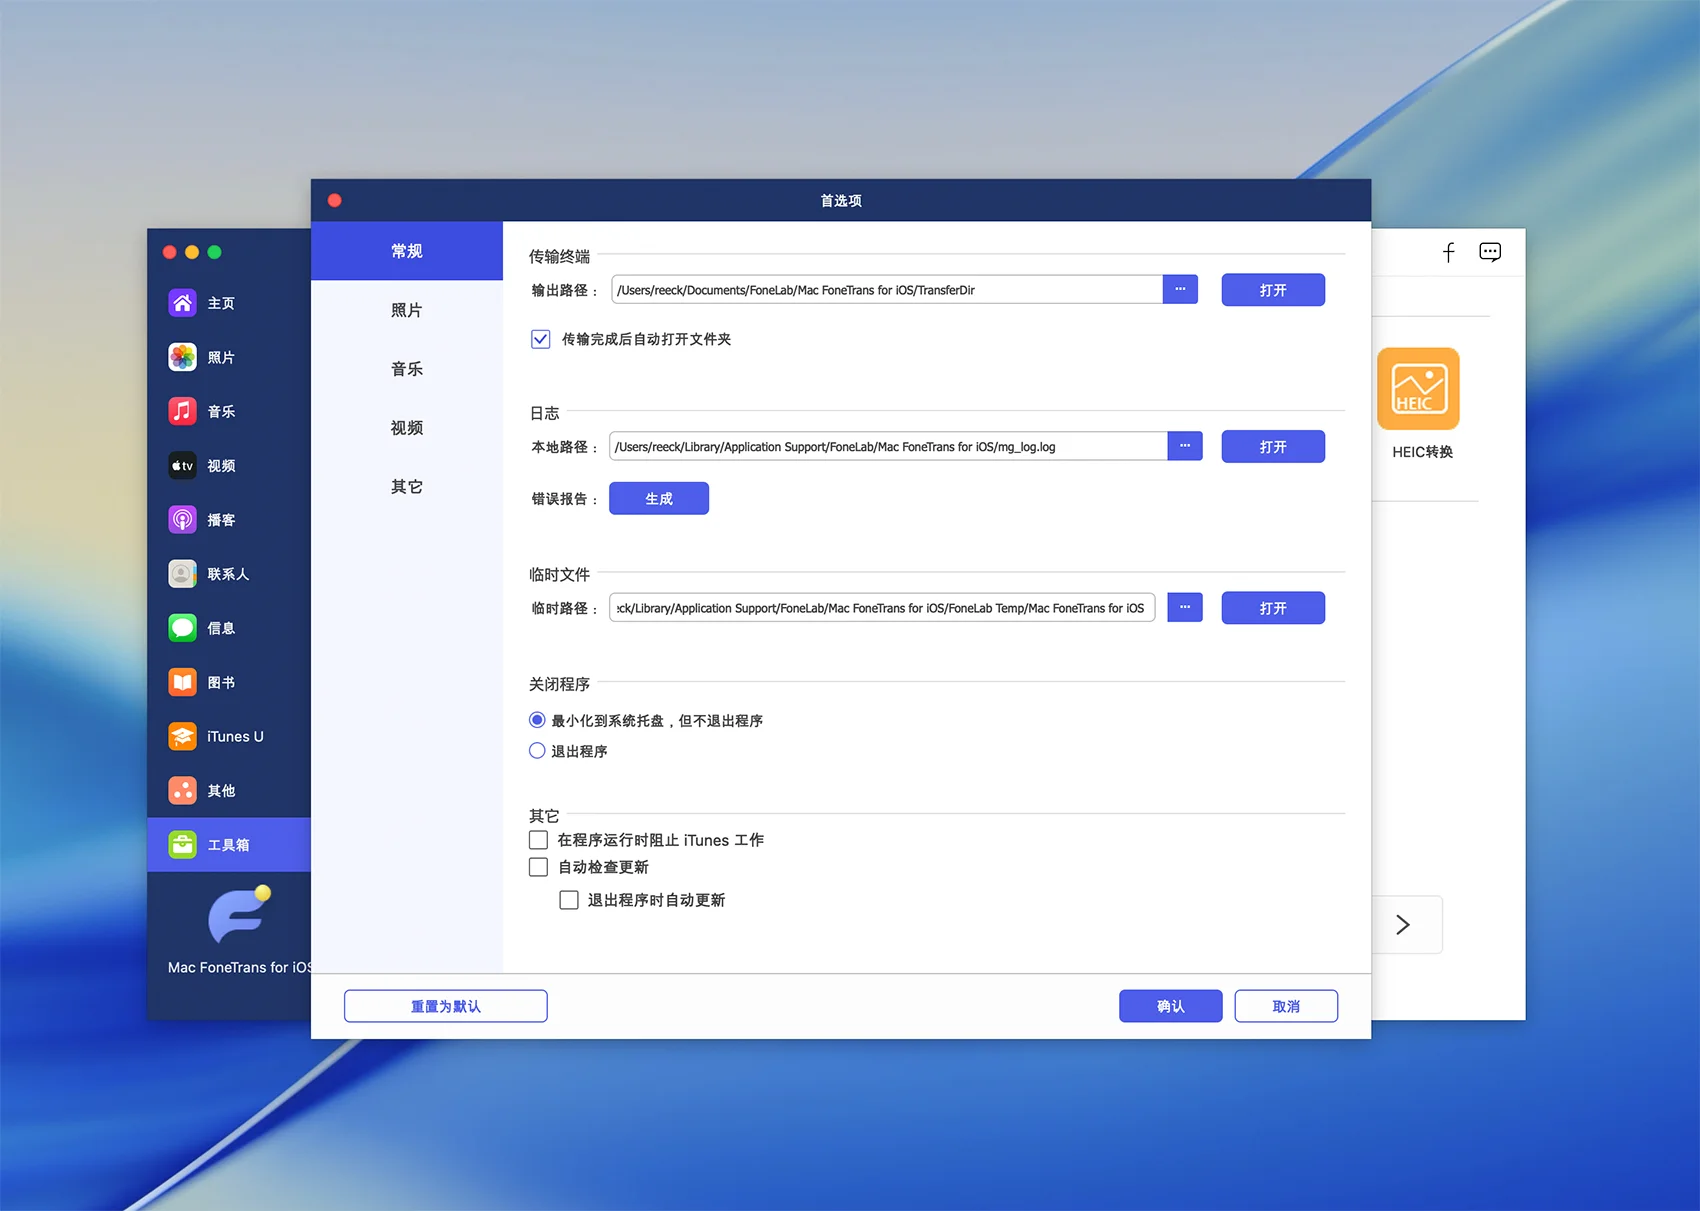Open the Music icon in main sidebar
The width and height of the screenshot is (1700, 1211).
[x=182, y=411]
